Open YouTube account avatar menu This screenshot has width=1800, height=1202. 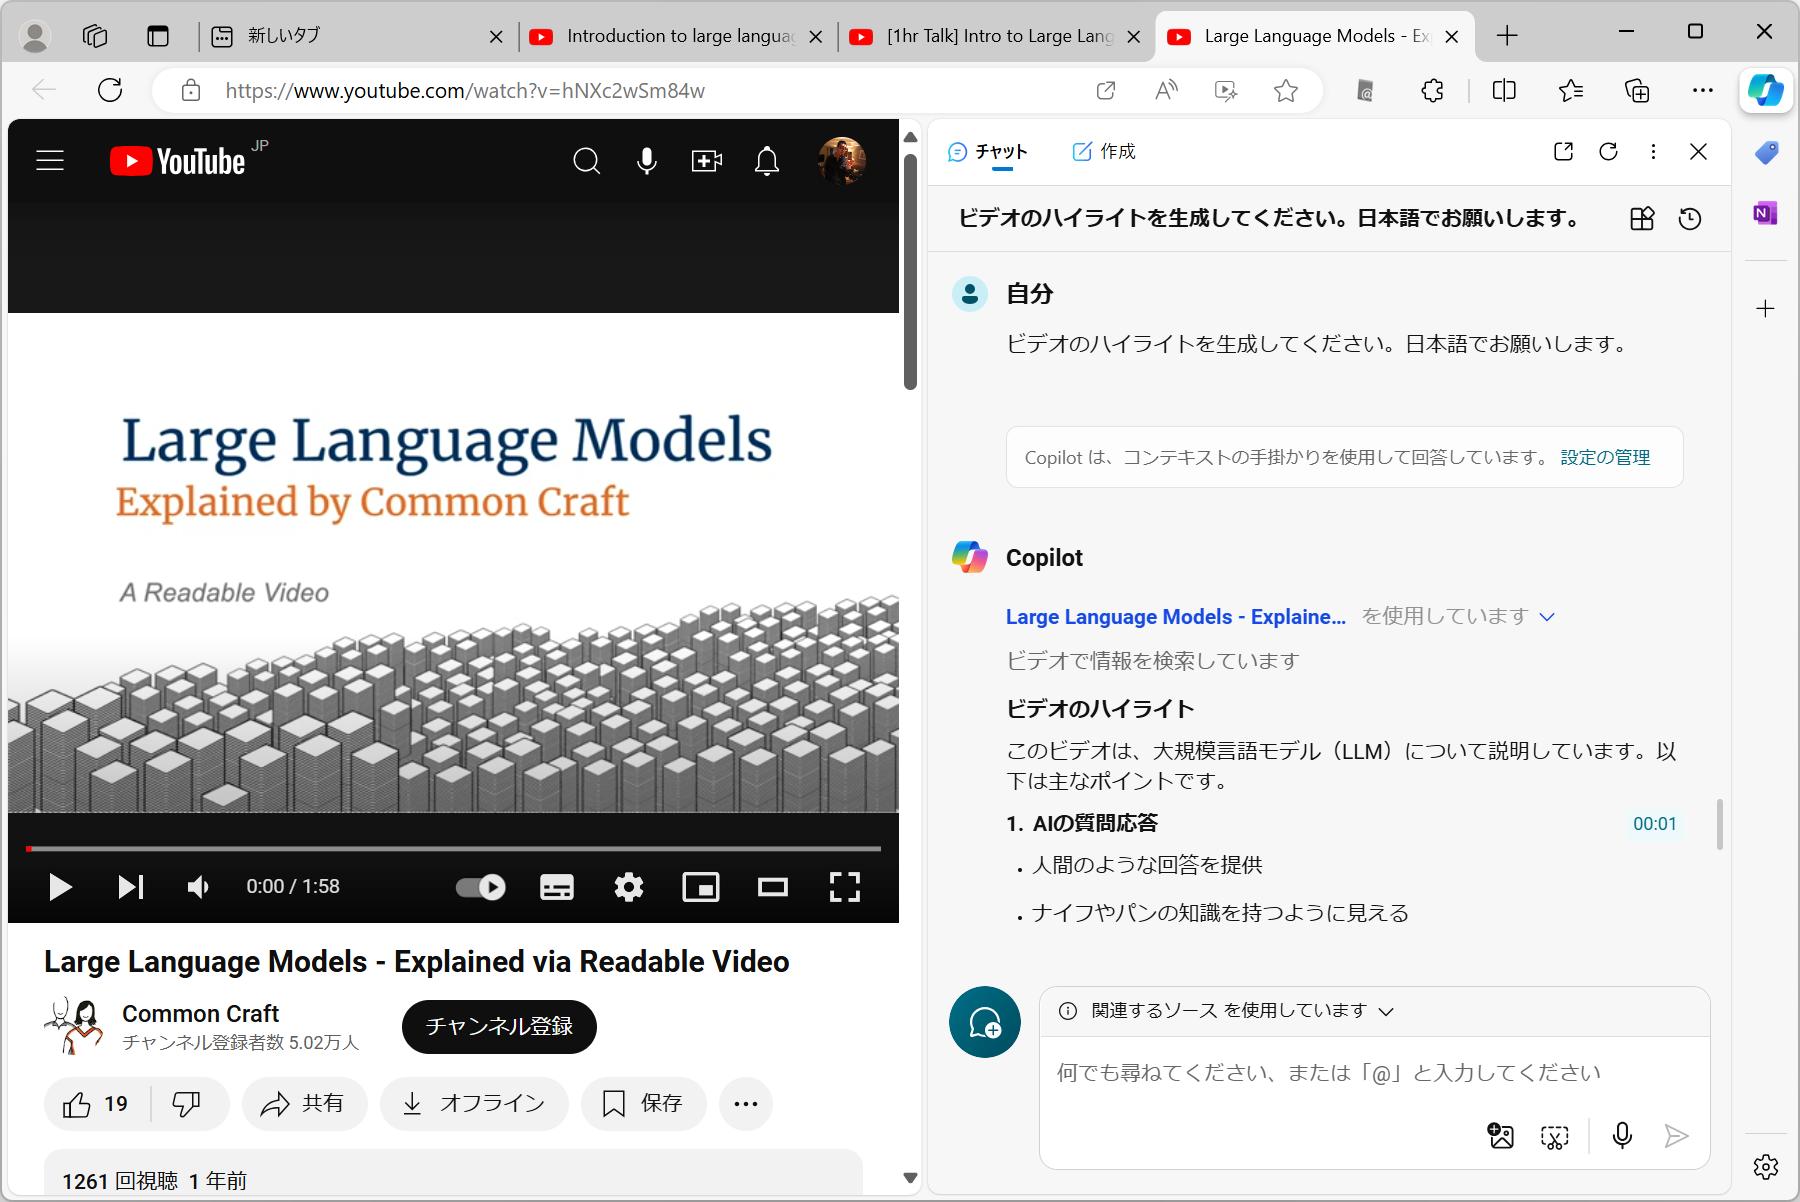point(842,161)
